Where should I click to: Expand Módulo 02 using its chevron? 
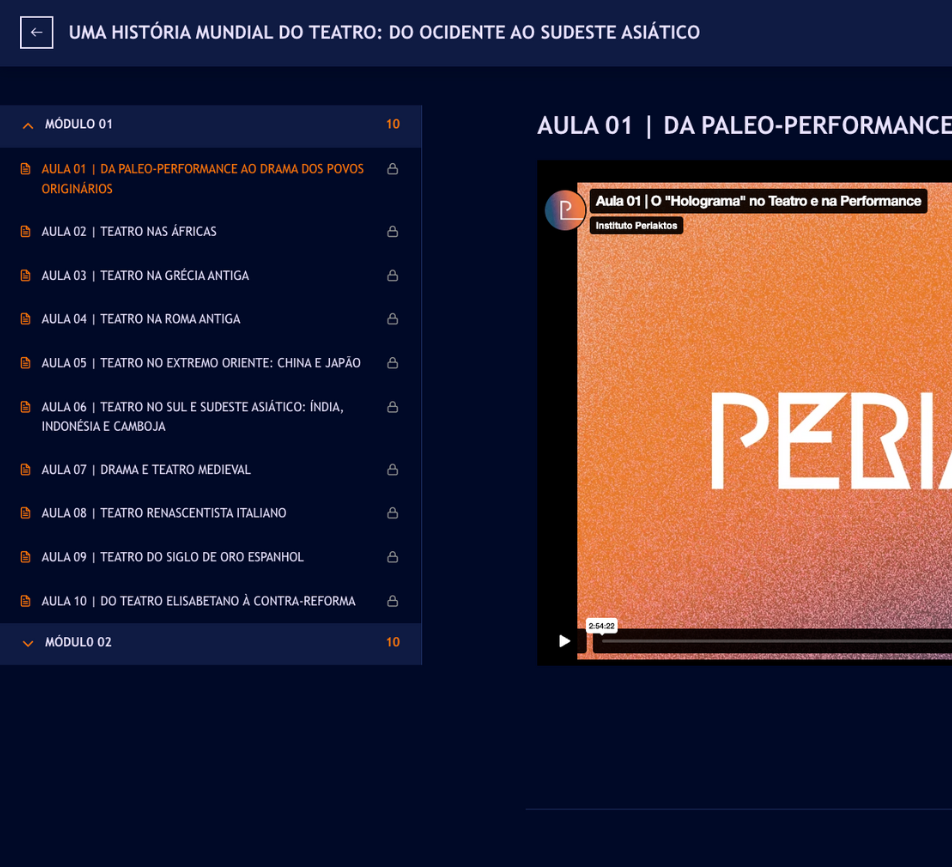pos(28,644)
